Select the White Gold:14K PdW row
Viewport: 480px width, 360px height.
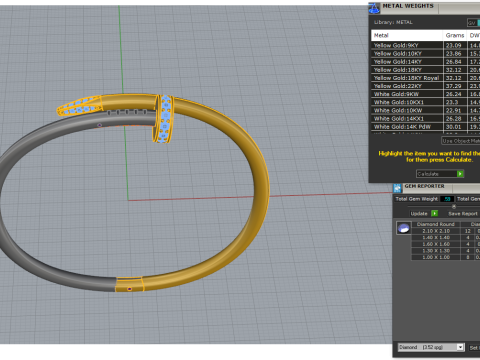click(426, 127)
